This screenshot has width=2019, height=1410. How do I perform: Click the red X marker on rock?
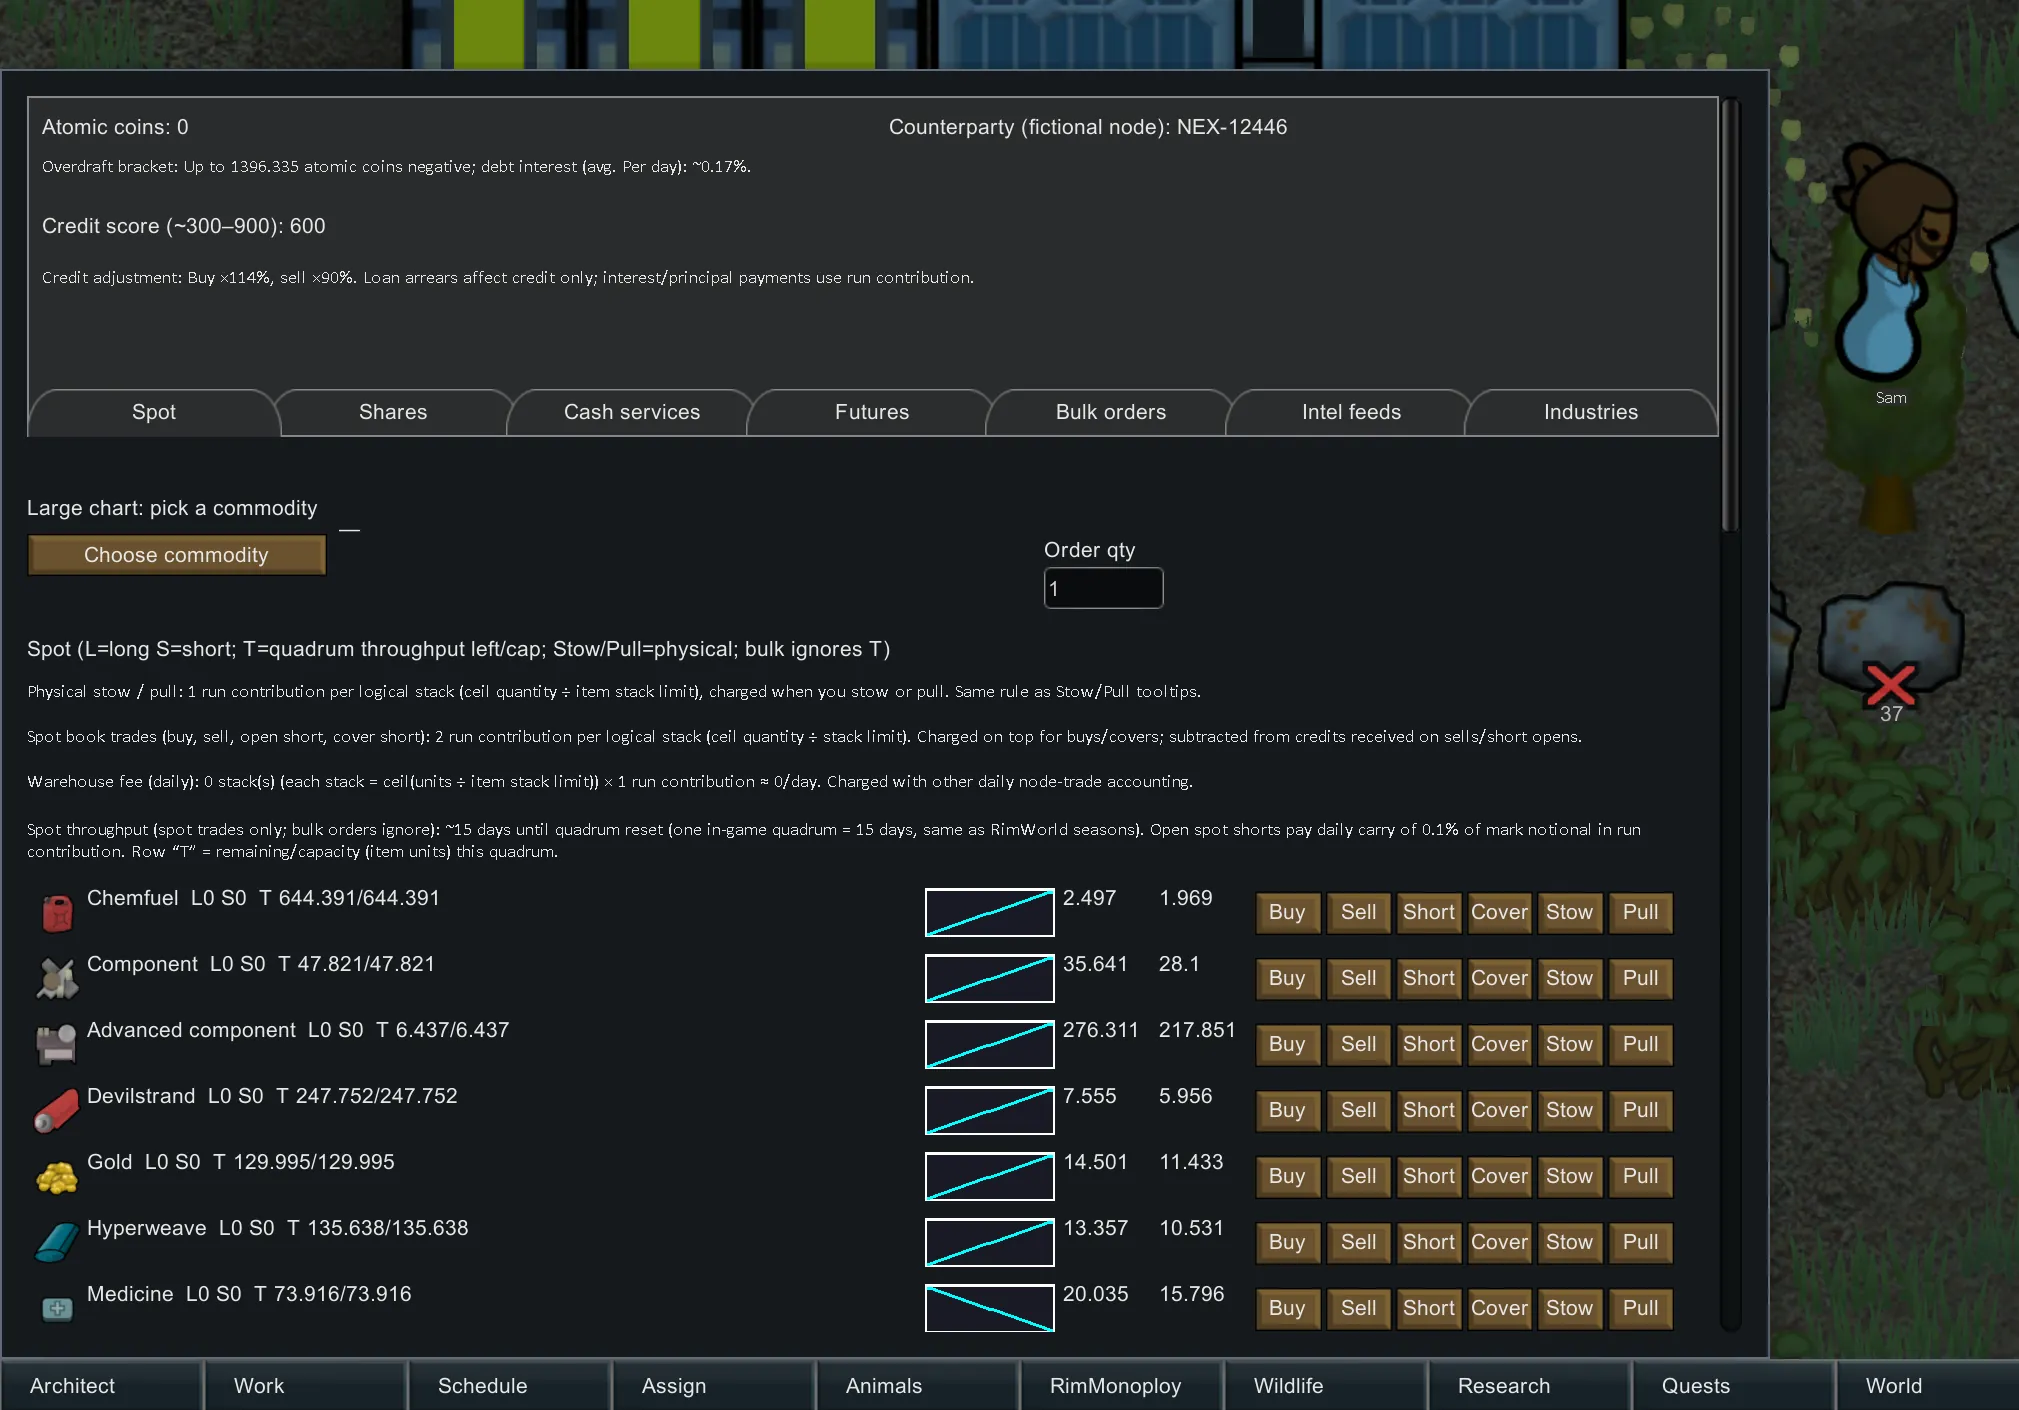[1889, 687]
